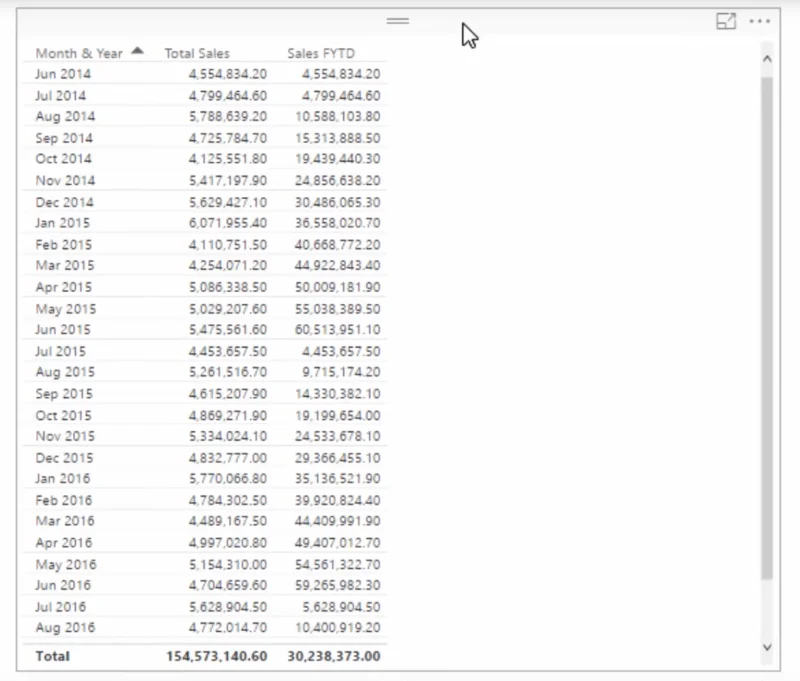Select the Sep 2014 row label
800x681 pixels.
pyautogui.click(x=64, y=138)
